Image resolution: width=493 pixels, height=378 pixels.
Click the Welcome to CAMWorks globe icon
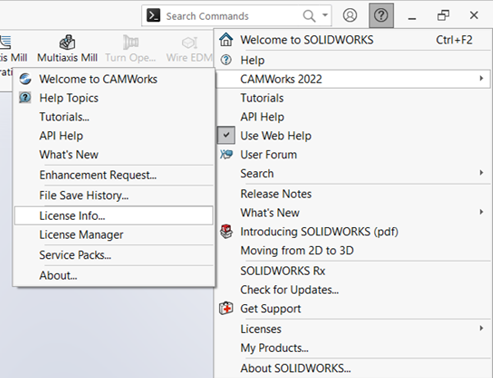click(25, 79)
